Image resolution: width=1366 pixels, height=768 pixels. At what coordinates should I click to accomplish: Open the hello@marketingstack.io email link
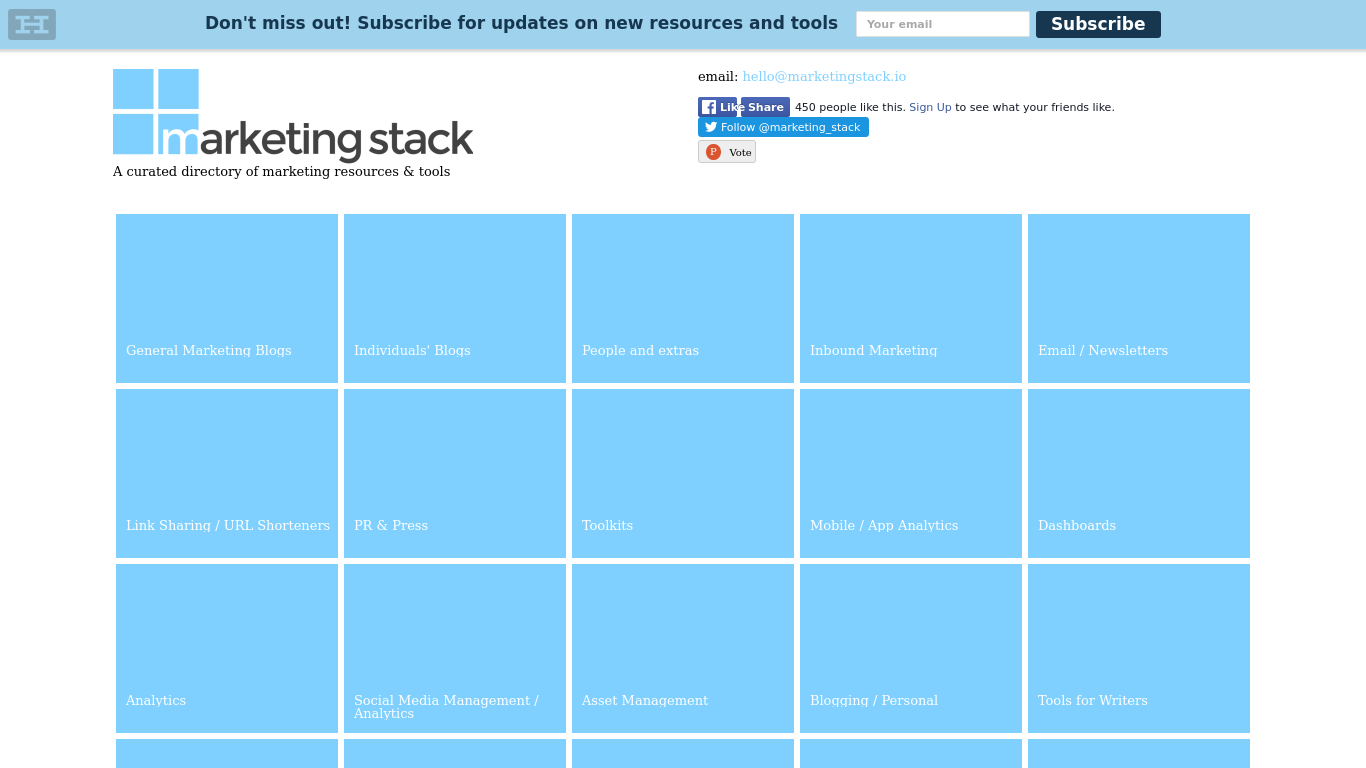tap(823, 76)
